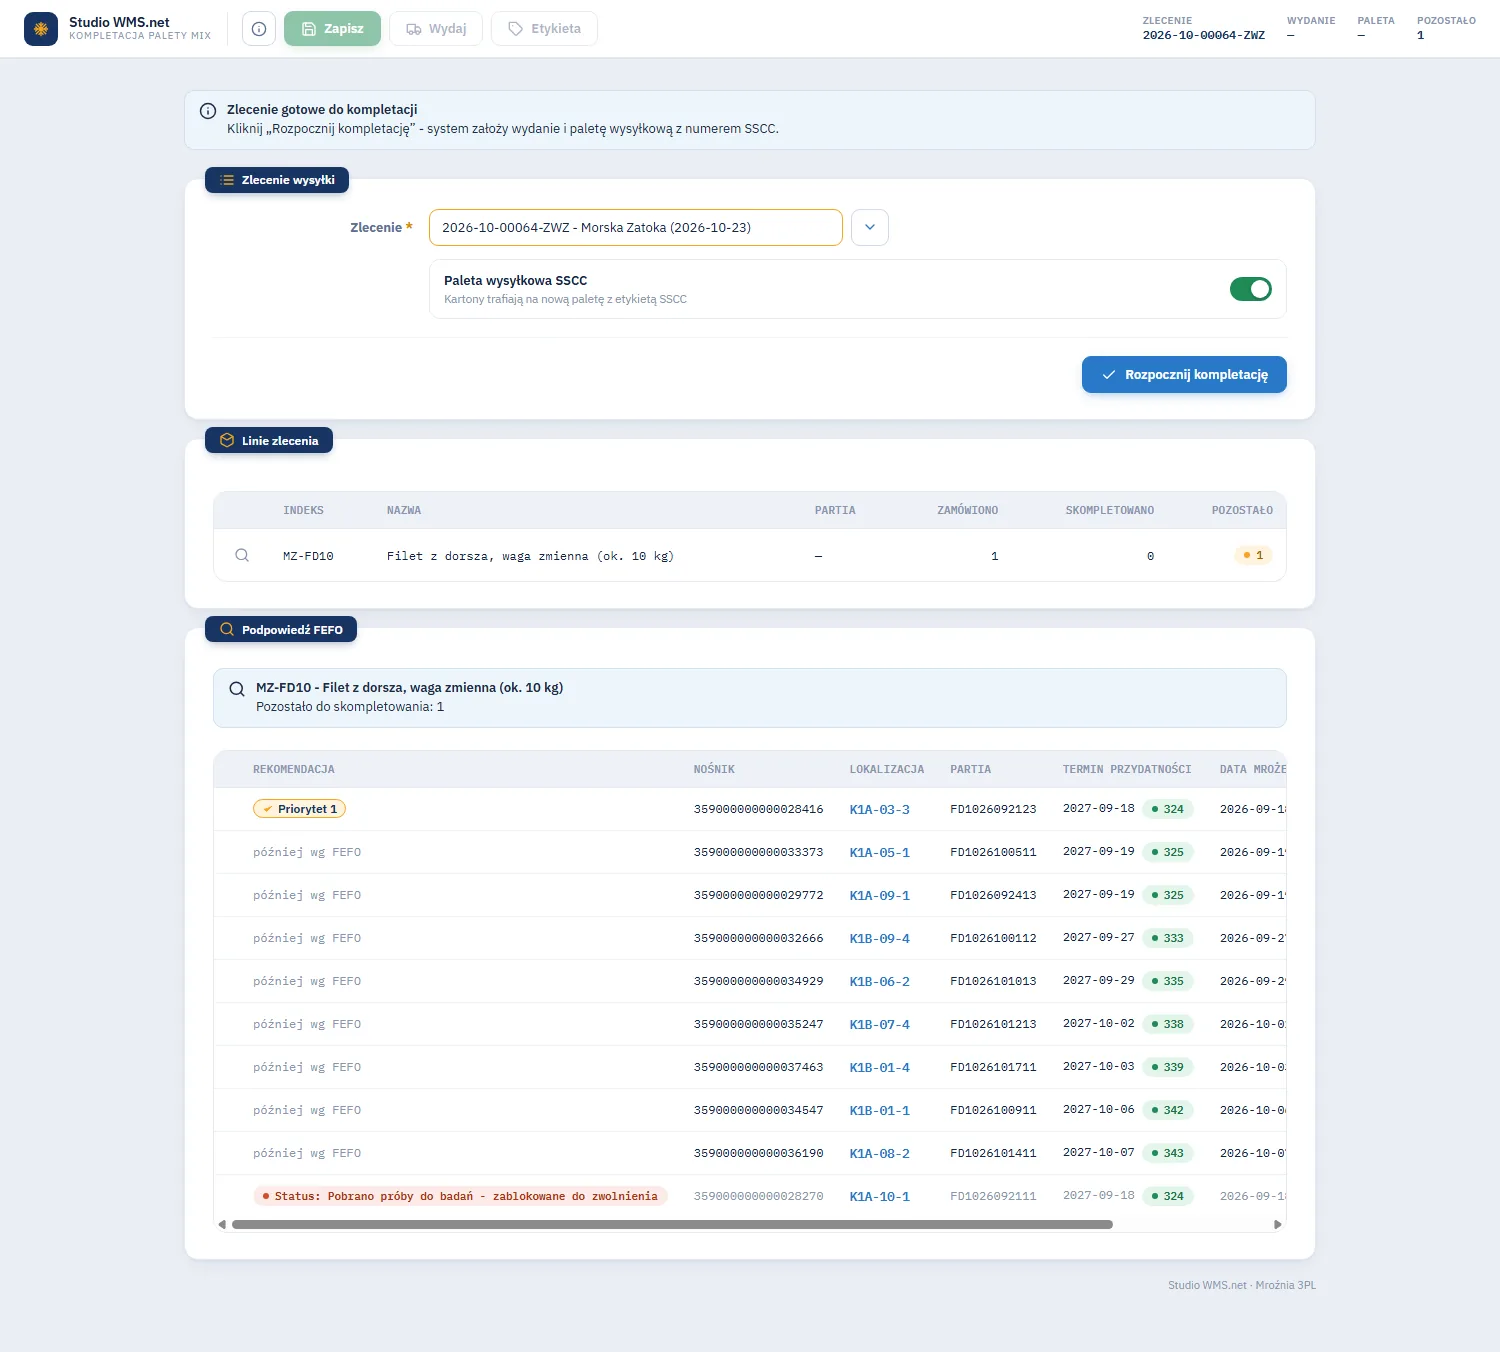Click the info icon in the ready banner
Viewport: 1500px width, 1352px height.
(208, 111)
